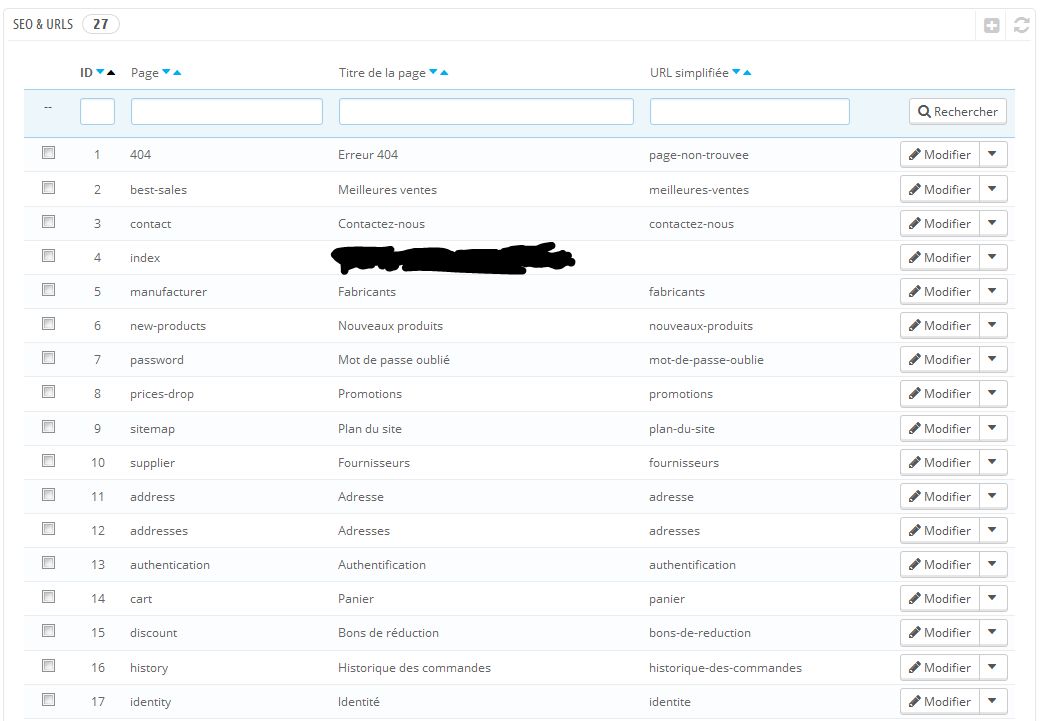The image size is (1046, 721).
Task: Focus the Titre de la page filter field
Action: pos(486,111)
